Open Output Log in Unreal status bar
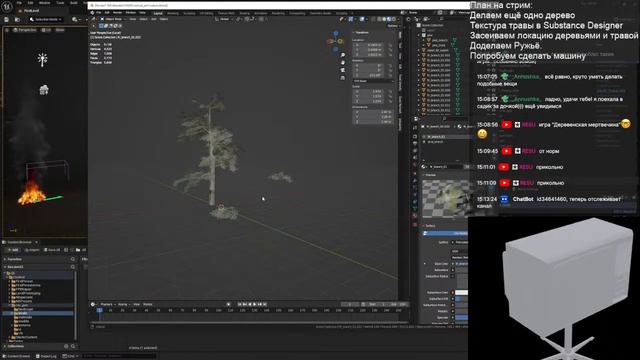Screen dimensions: 640x360 (x=46, y=356)
